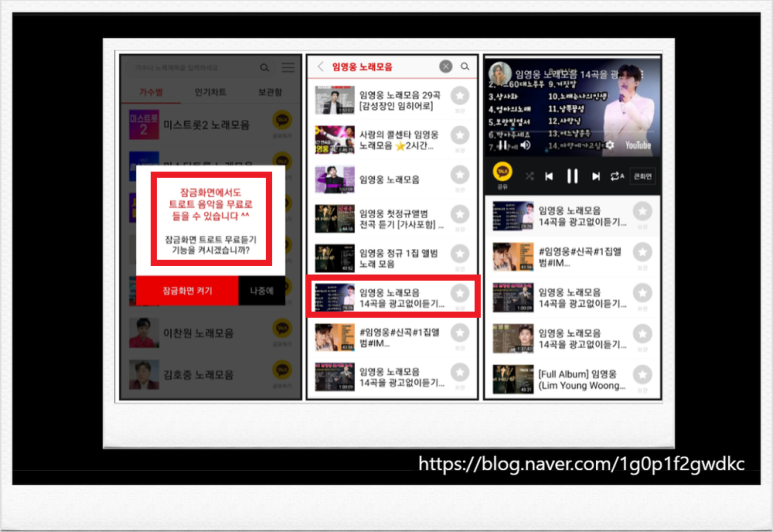
Task: Click the search magnifier in the left screen
Action: (x=264, y=68)
